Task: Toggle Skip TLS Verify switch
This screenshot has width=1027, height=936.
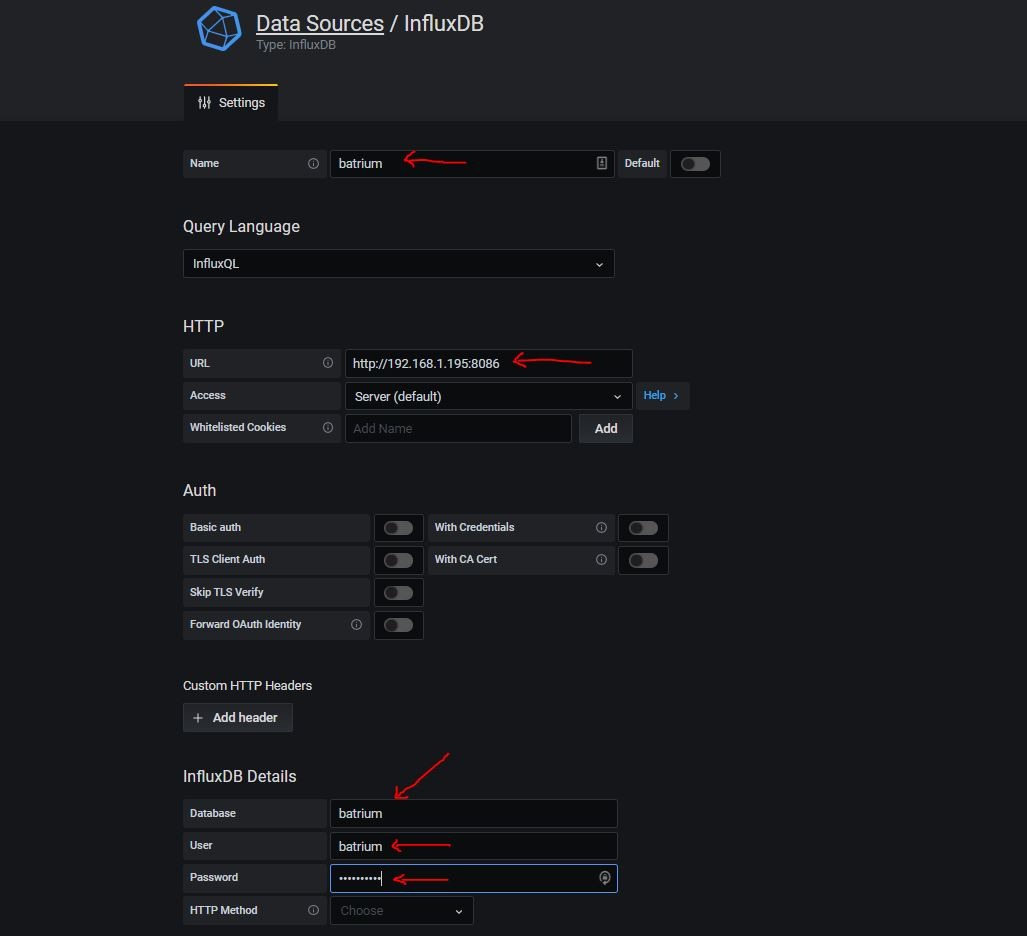Action: tap(398, 593)
